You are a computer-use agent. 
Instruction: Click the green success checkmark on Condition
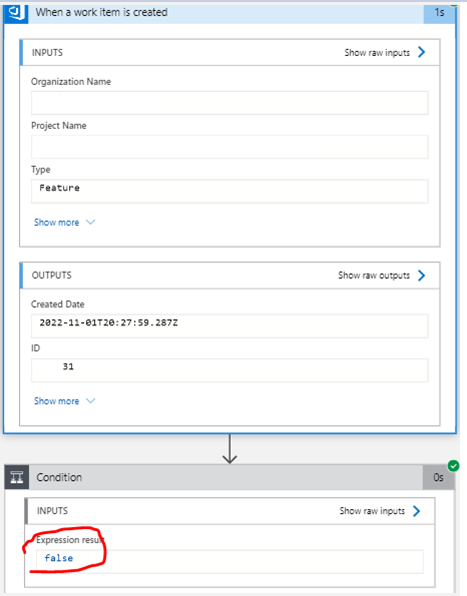453,466
